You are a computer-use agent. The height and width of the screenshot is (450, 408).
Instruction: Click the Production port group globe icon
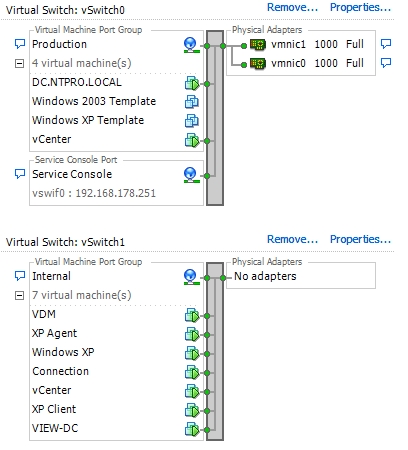(x=191, y=45)
